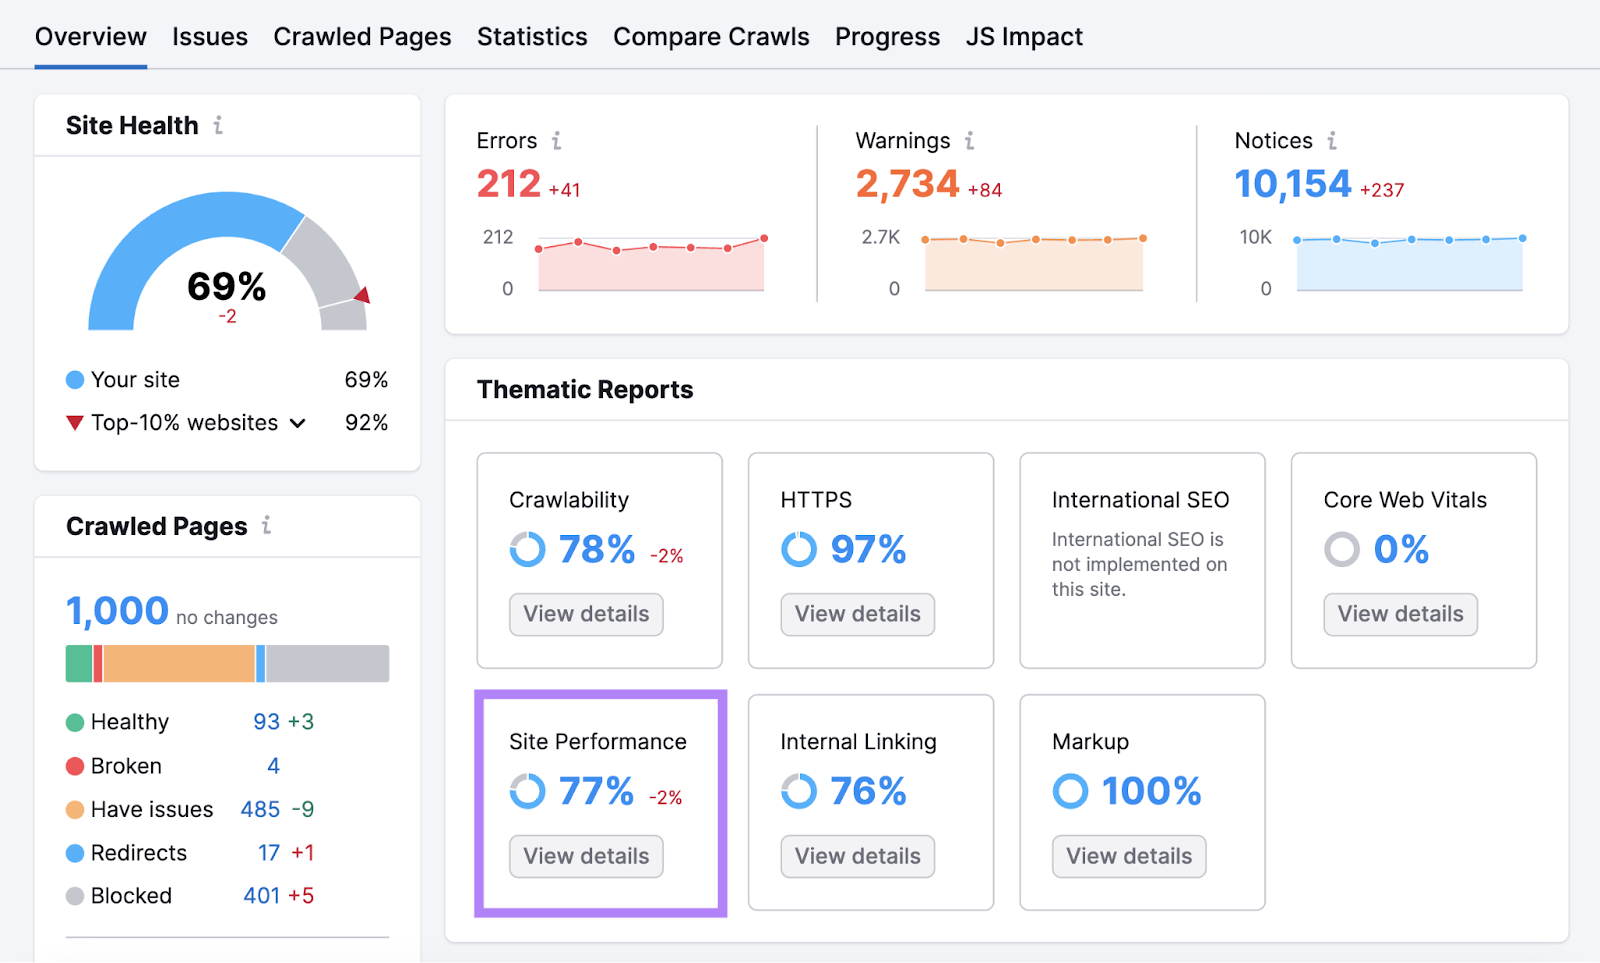1600x963 pixels.
Task: Show info tooltip next to Warnings
Action: (970, 141)
